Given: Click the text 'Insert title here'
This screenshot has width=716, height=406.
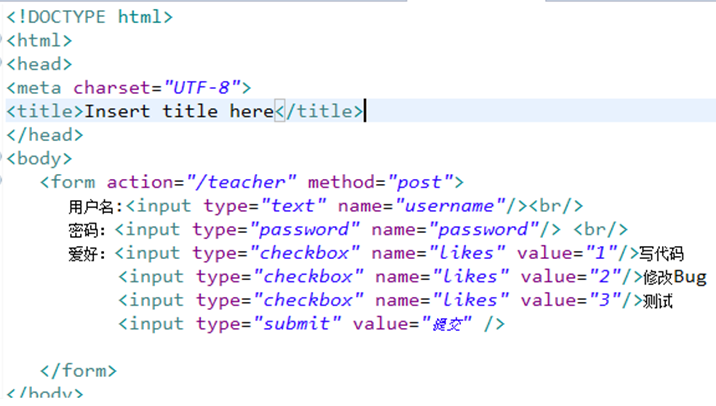Looking at the screenshot, I should point(179,111).
